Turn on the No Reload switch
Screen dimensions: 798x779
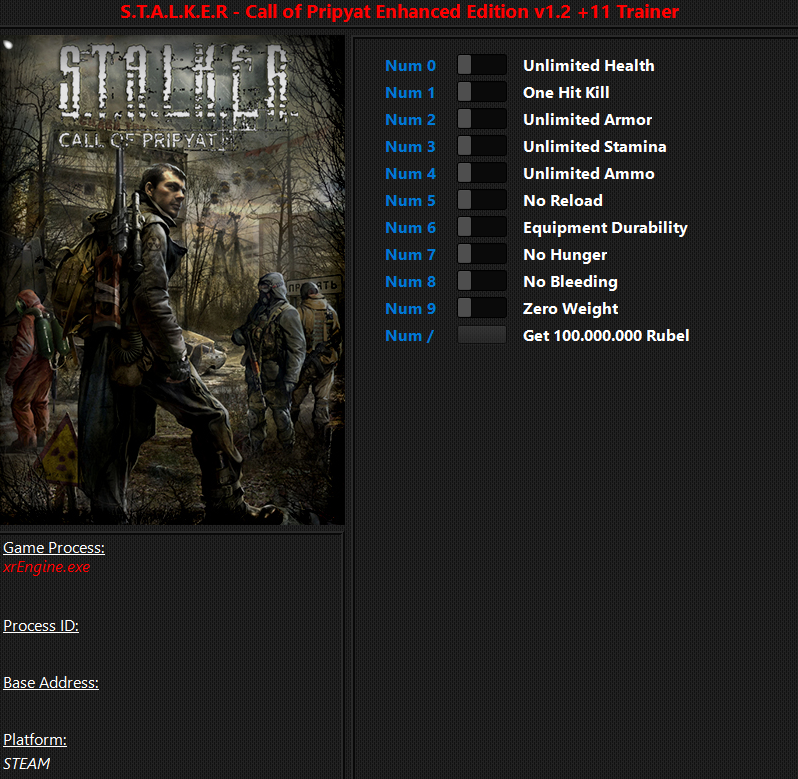[481, 200]
